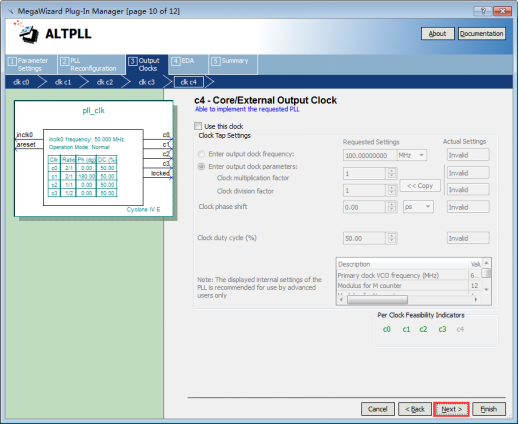Enable the 'Use this clock' checkbox

(198, 126)
